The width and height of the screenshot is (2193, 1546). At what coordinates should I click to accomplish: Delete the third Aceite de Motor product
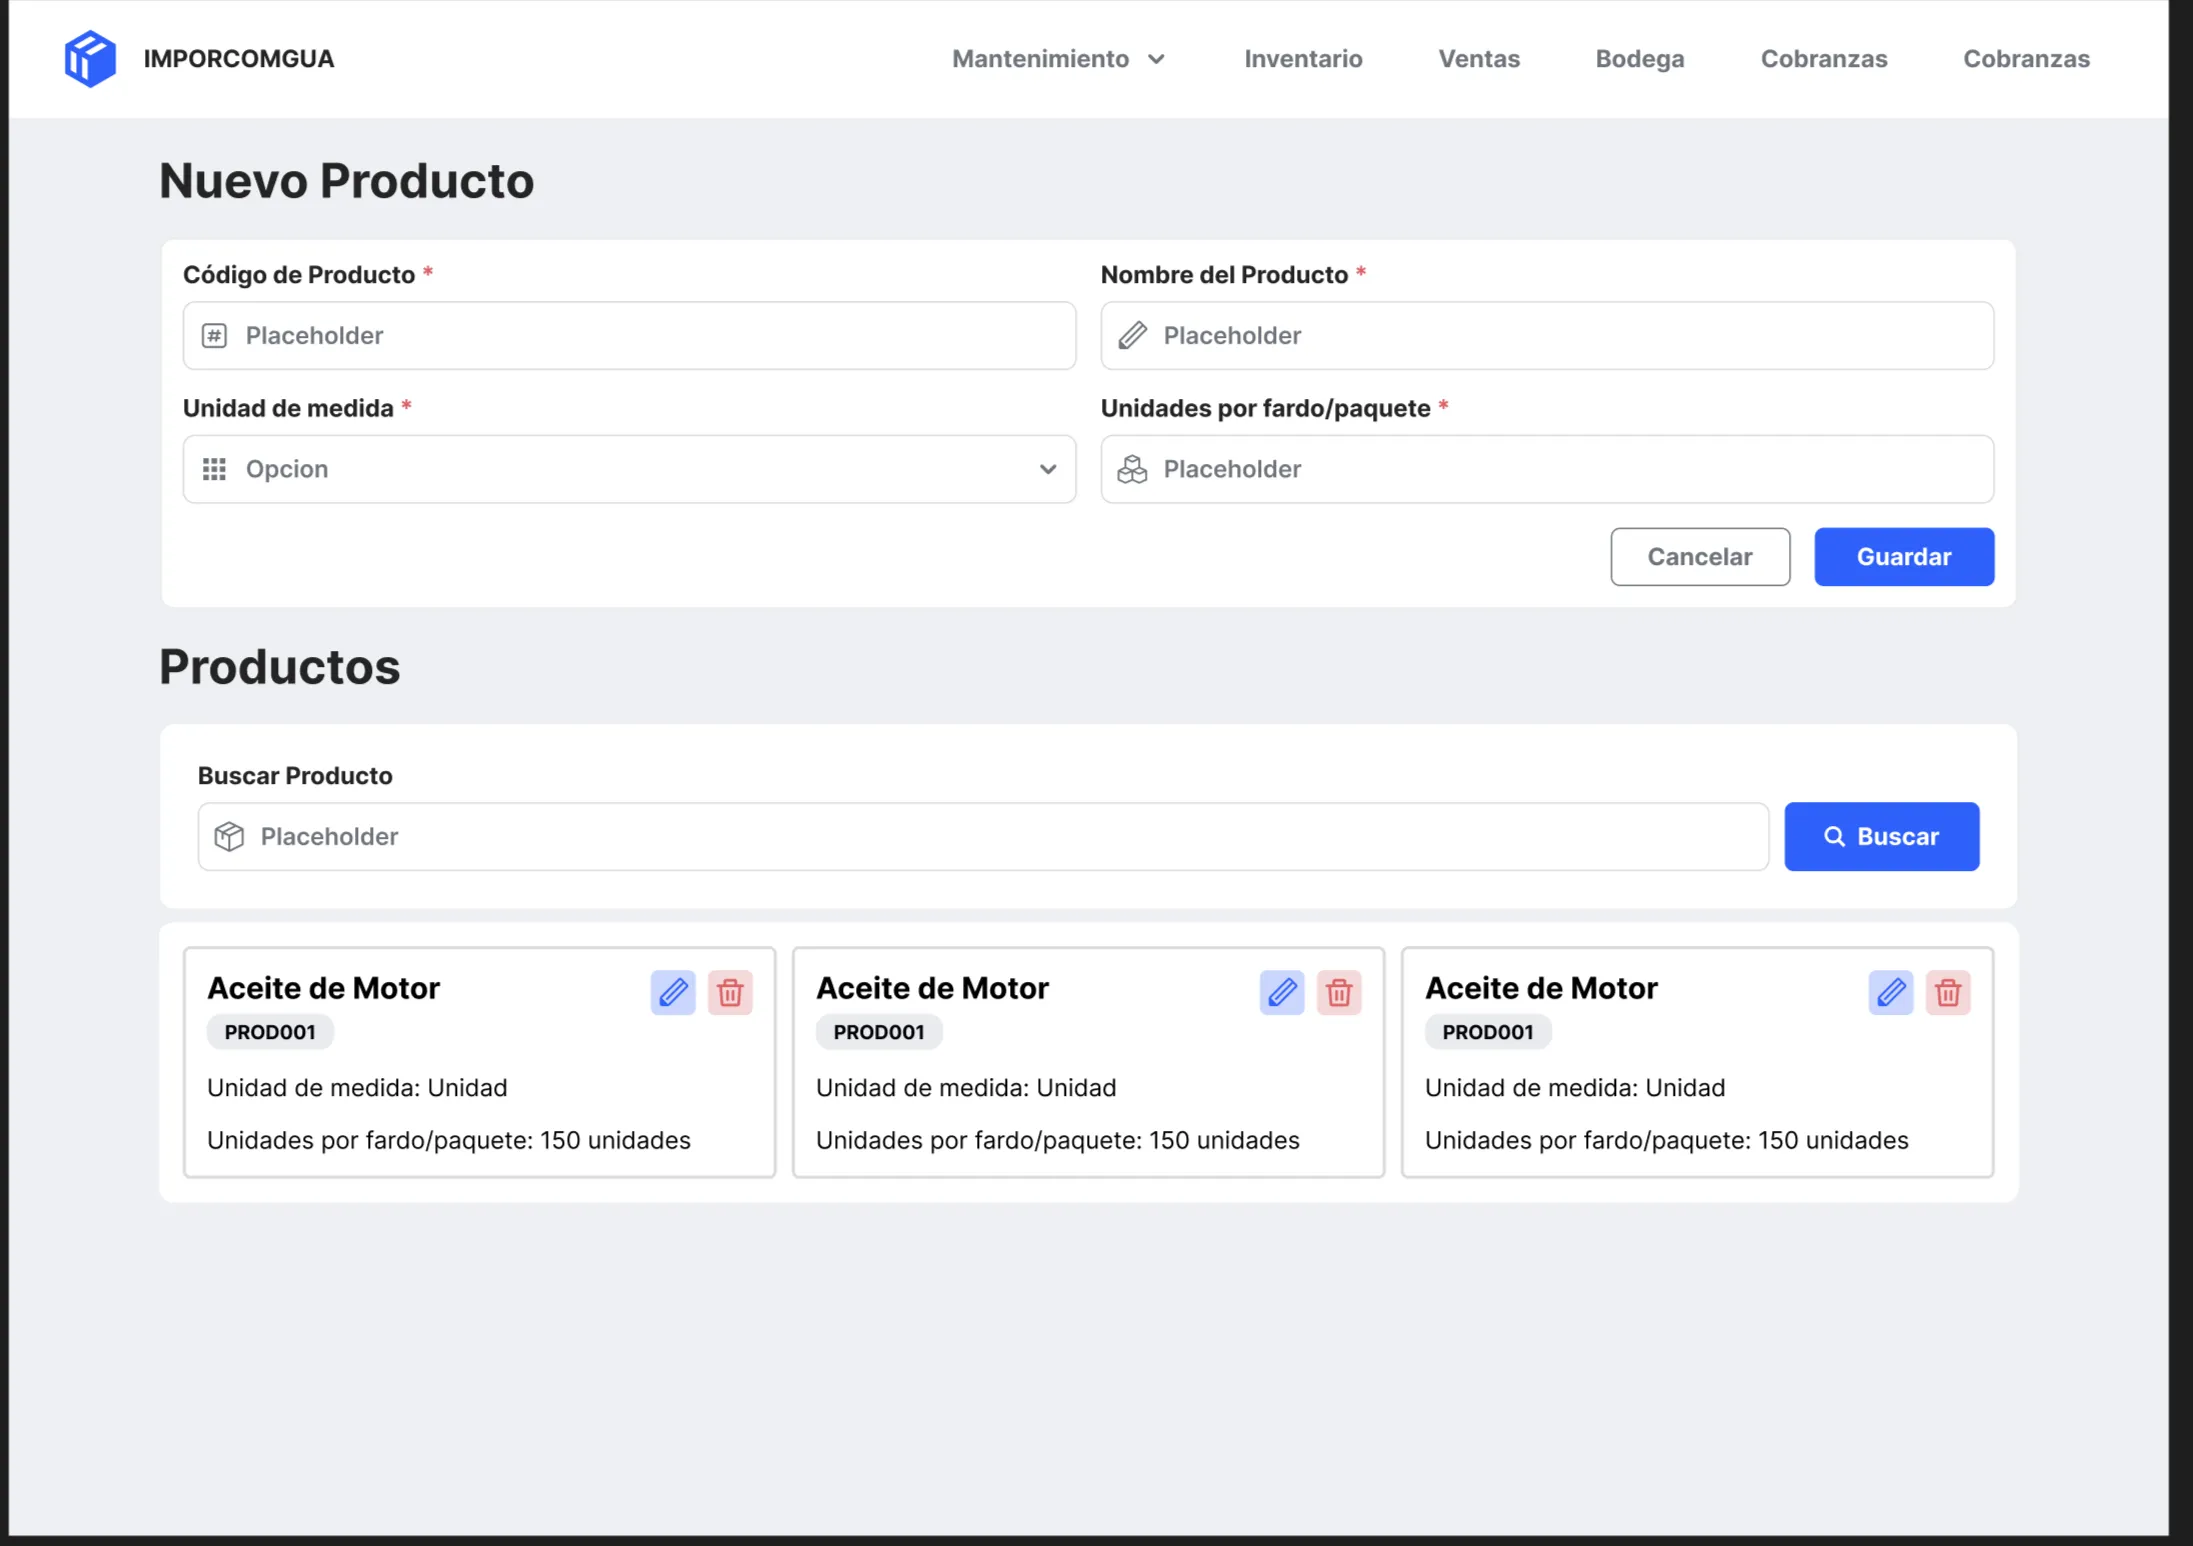(1948, 992)
